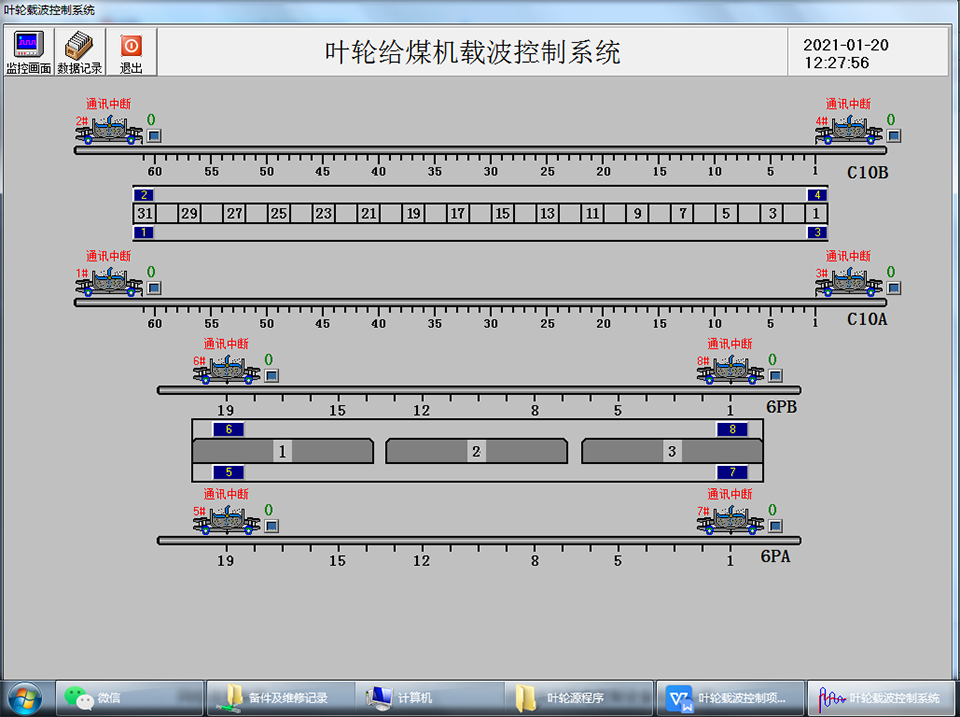960x717 pixels.
Task: Click the small monitor box beside feeder 8#
Action: click(x=775, y=375)
